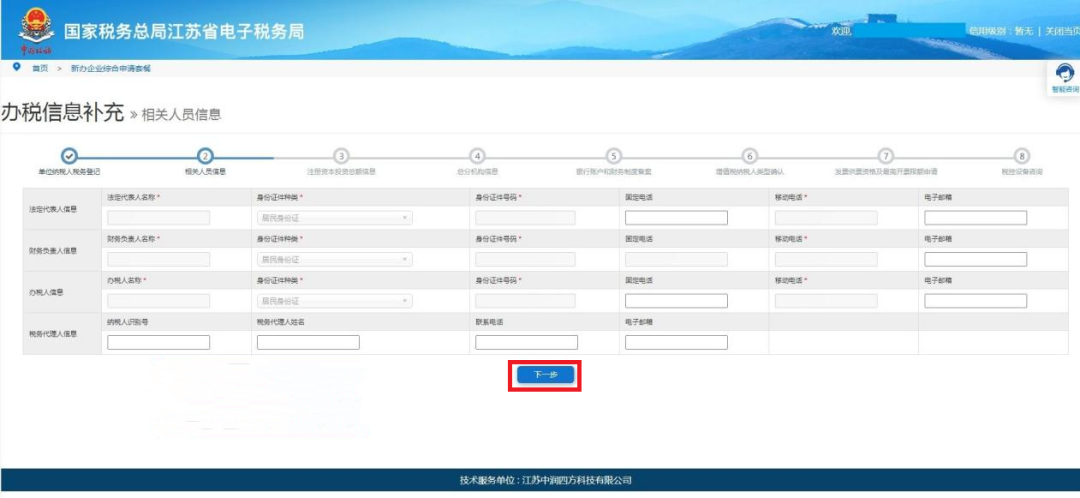The height and width of the screenshot is (498, 1080).
Task: Open financial officer's 身份证件种类 dropdown
Action: click(335, 259)
